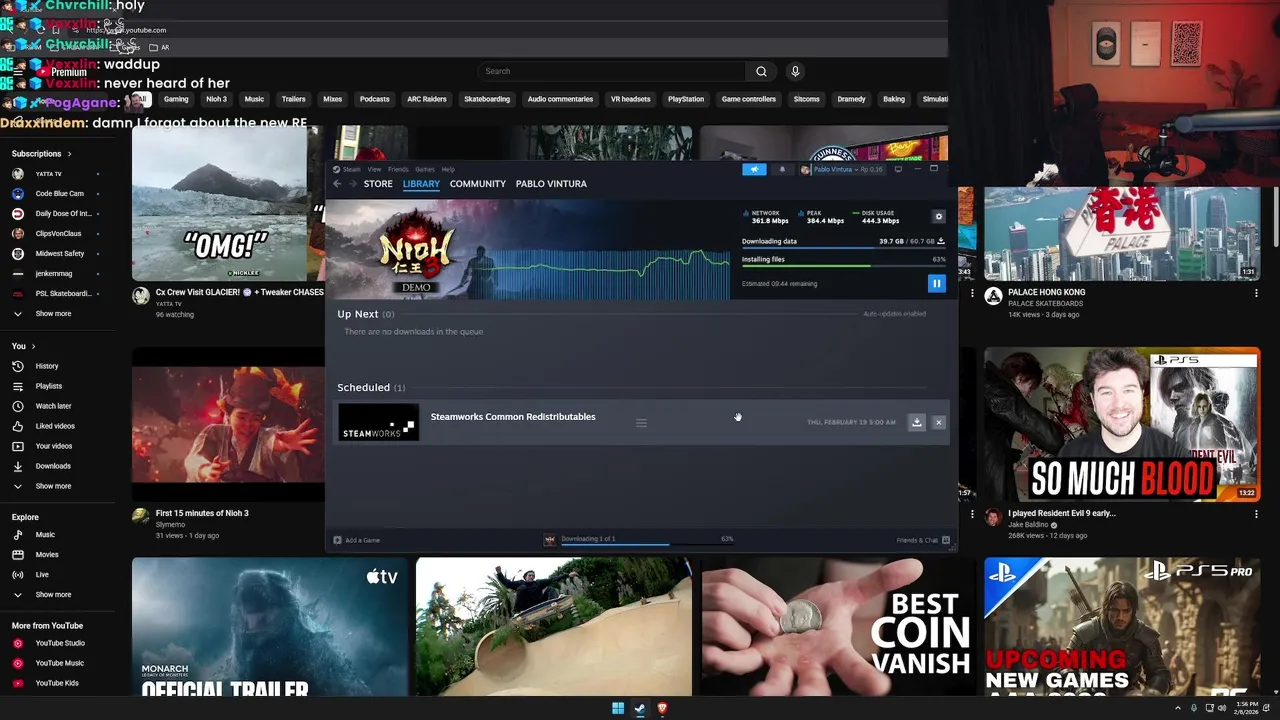Open Explore Music
This screenshot has width=1280, height=720.
(x=45, y=535)
